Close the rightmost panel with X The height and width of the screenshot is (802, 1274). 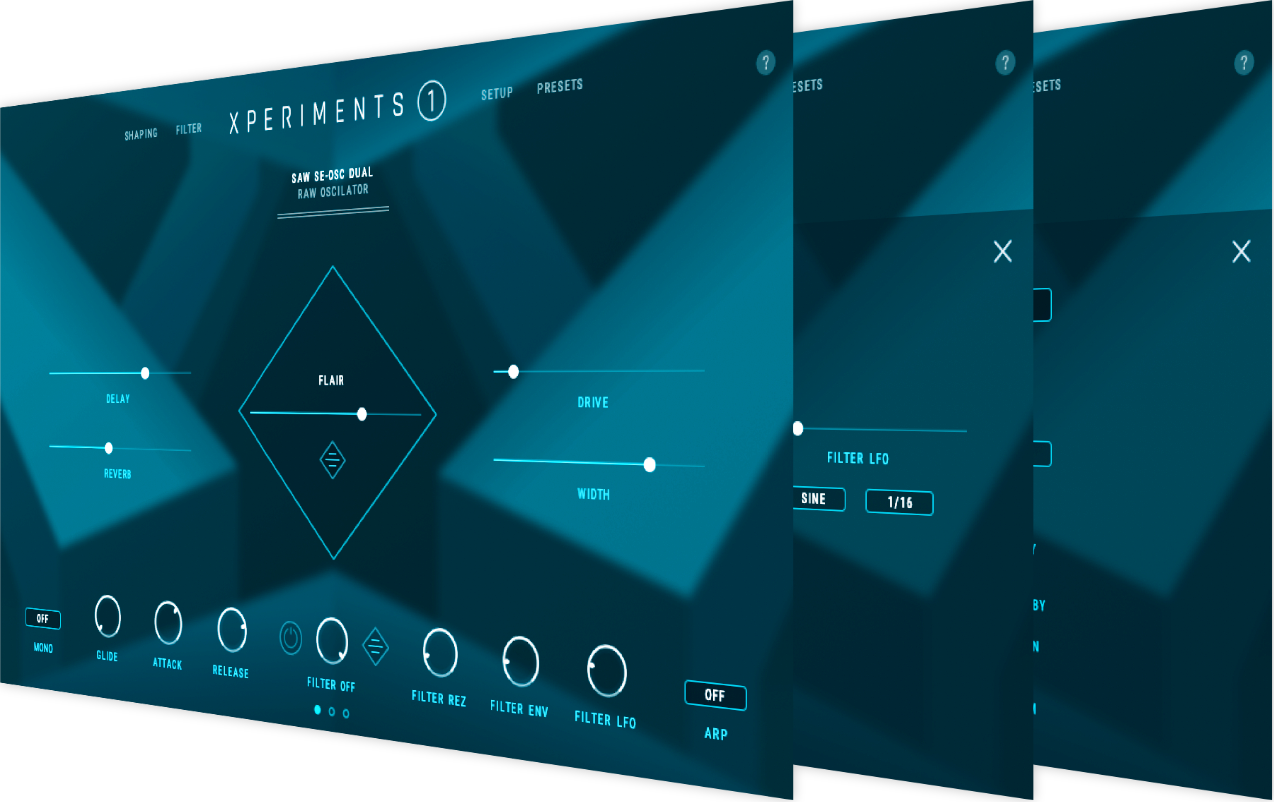1241,251
